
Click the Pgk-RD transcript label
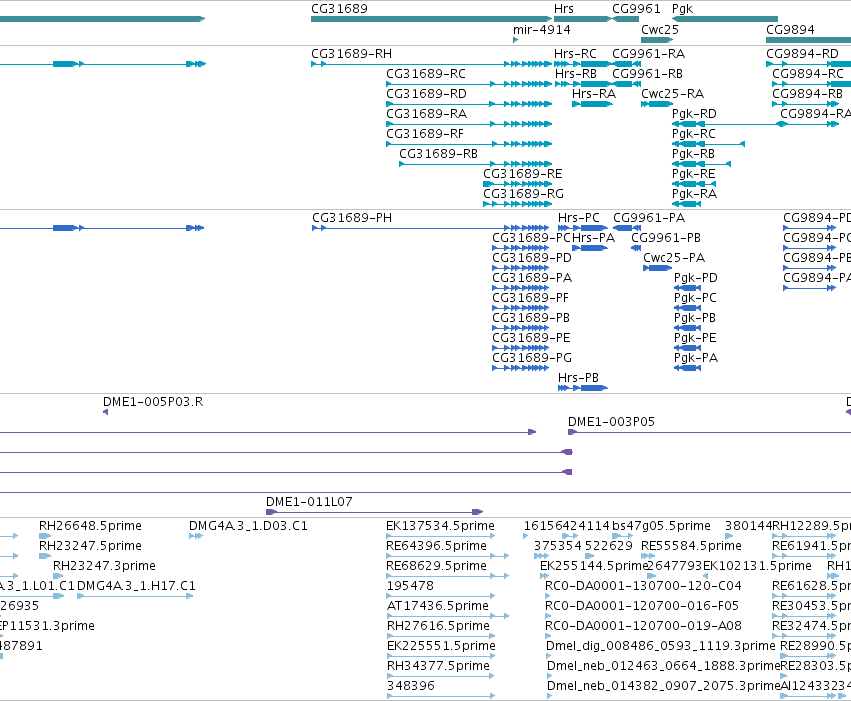(694, 114)
